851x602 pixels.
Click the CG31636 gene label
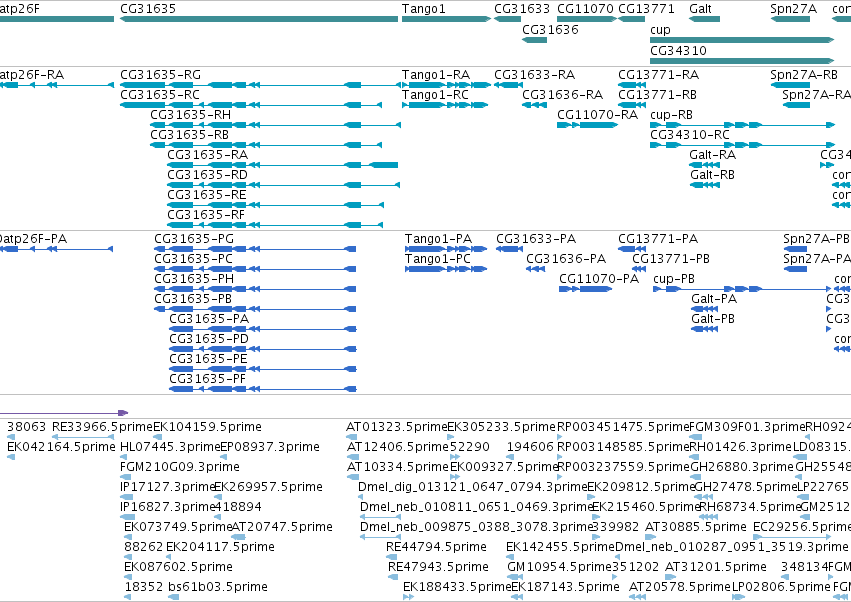(x=550, y=29)
